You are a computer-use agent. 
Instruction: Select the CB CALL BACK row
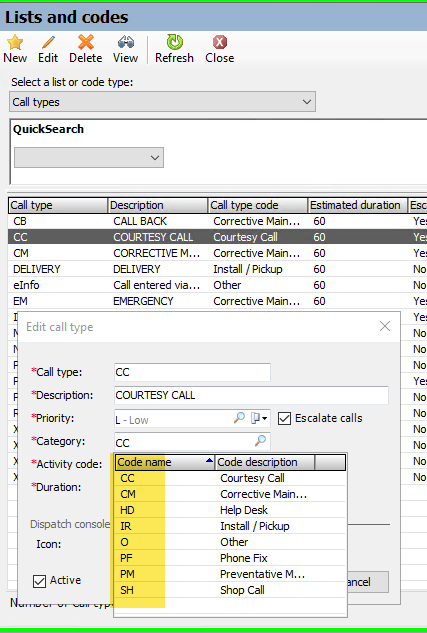pyautogui.click(x=218, y=221)
